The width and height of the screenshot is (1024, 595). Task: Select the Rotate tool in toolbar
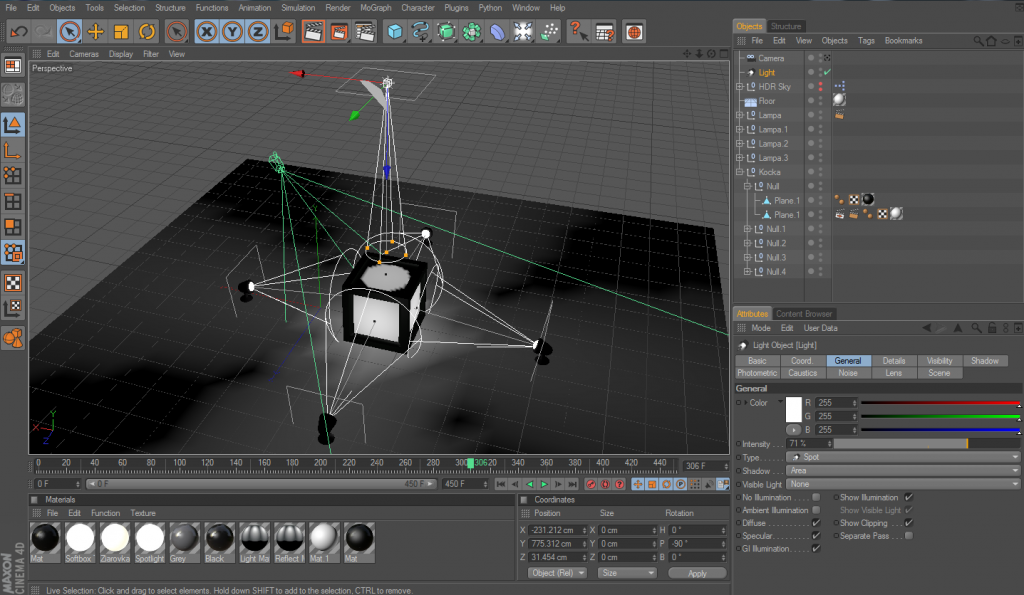tap(147, 32)
